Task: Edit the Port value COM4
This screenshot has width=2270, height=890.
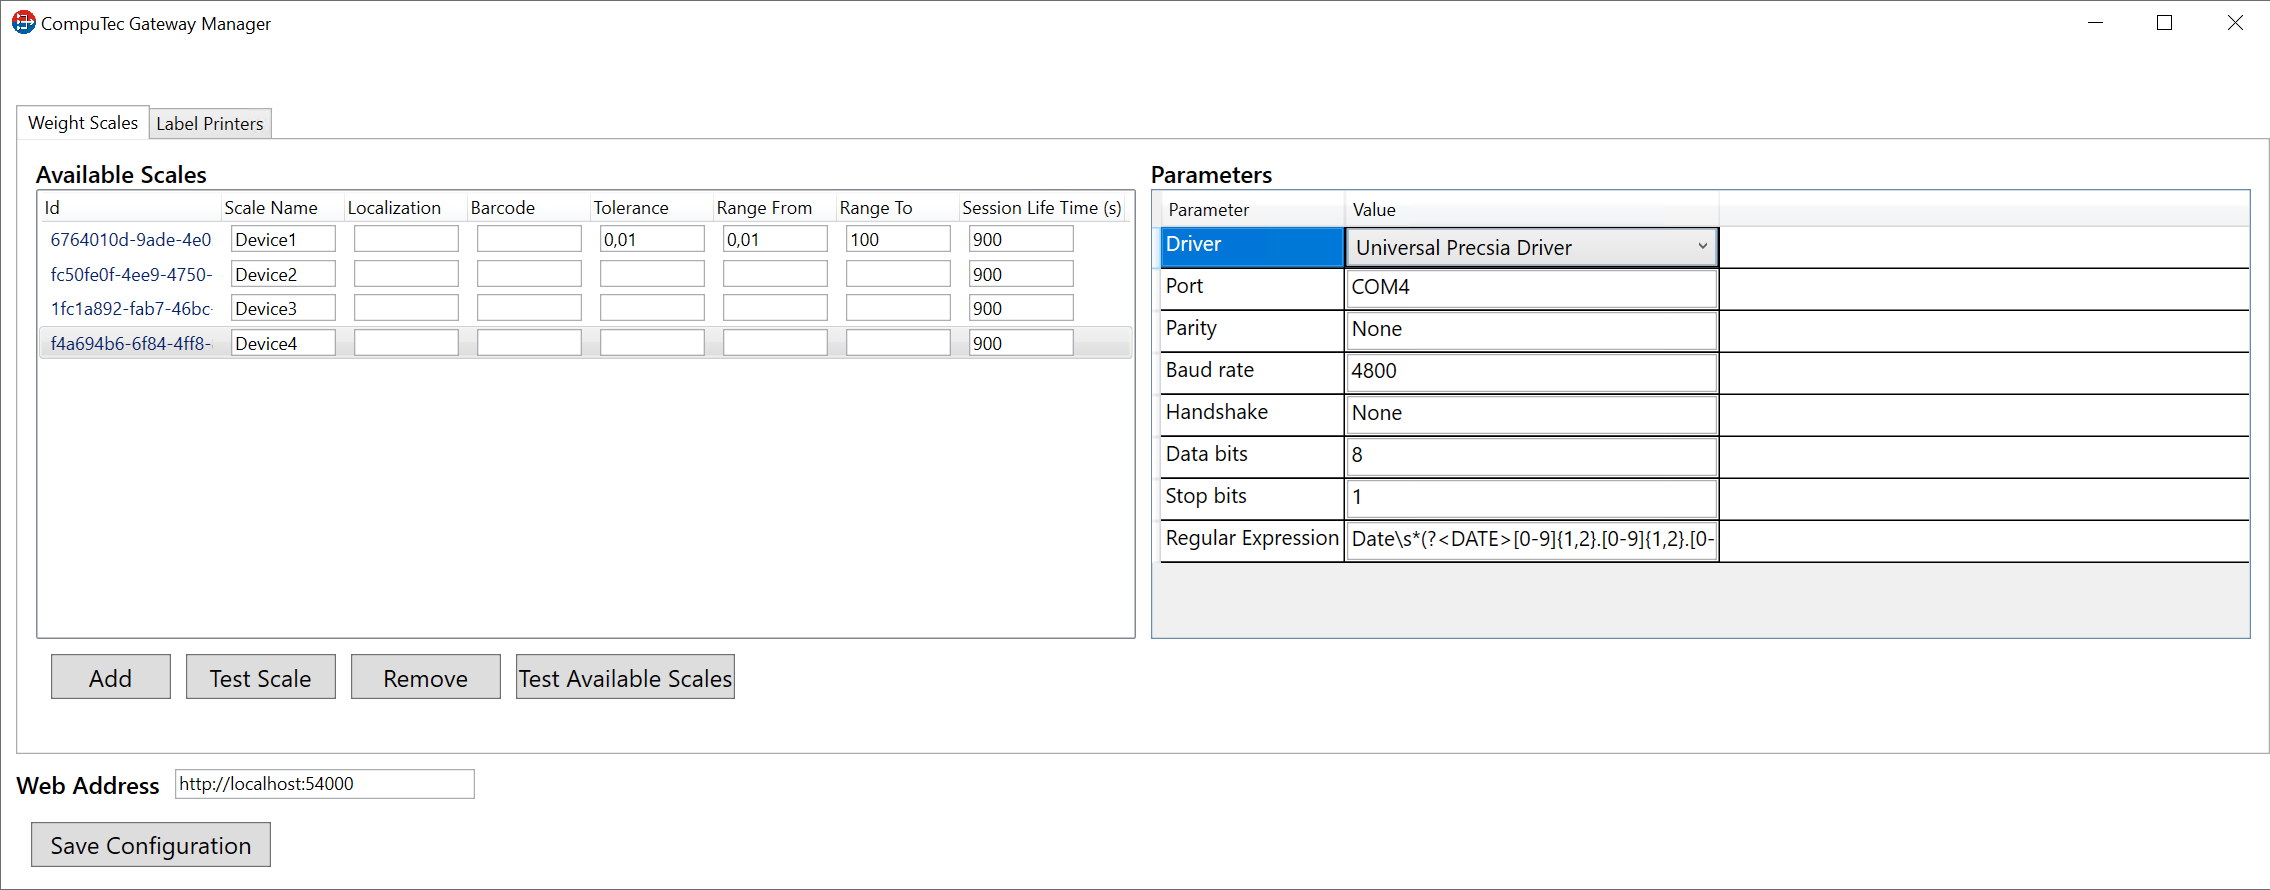Action: click(1530, 288)
